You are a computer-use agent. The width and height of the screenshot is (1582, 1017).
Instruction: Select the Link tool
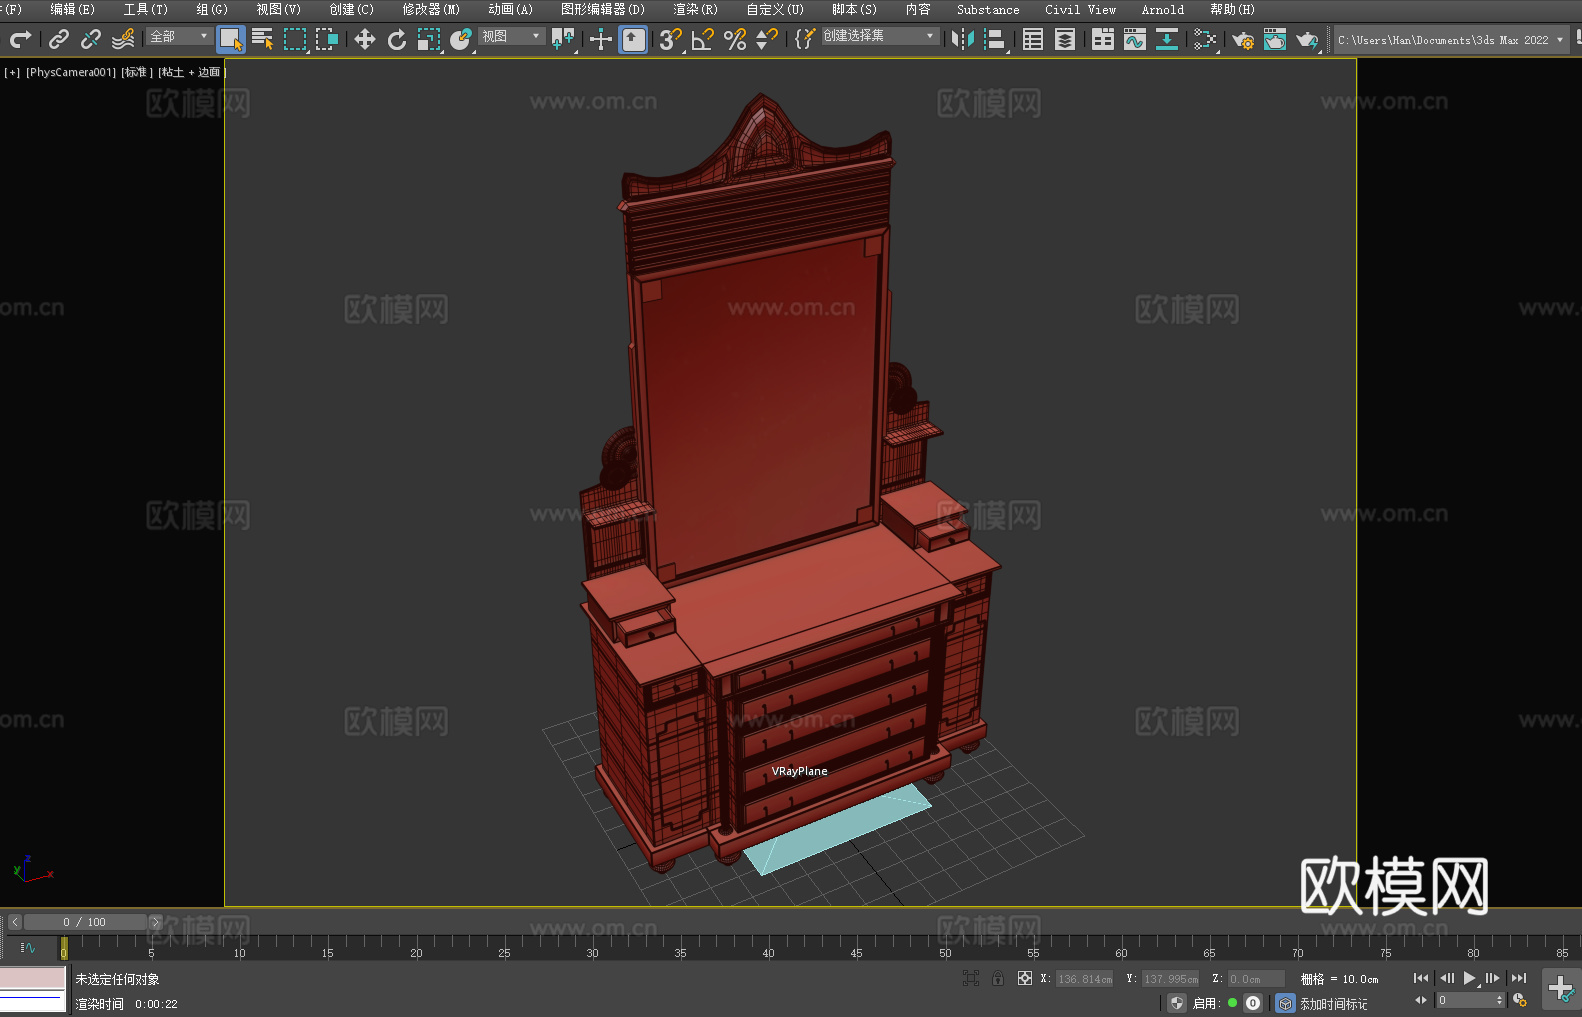click(59, 39)
